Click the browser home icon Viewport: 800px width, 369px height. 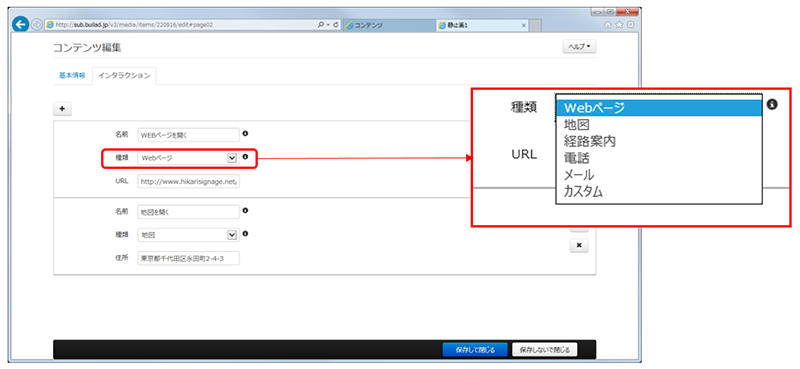click(608, 24)
